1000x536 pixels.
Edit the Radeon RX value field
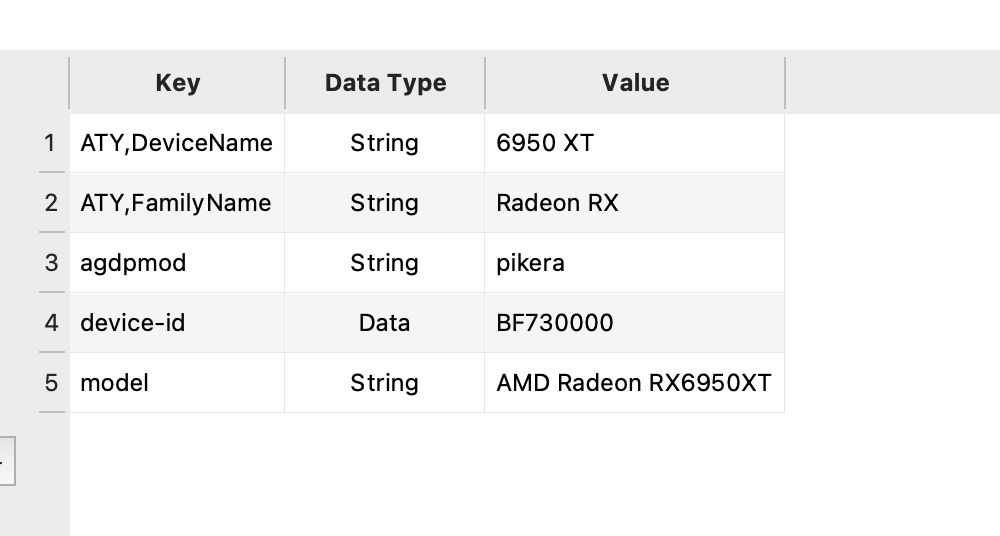click(635, 203)
